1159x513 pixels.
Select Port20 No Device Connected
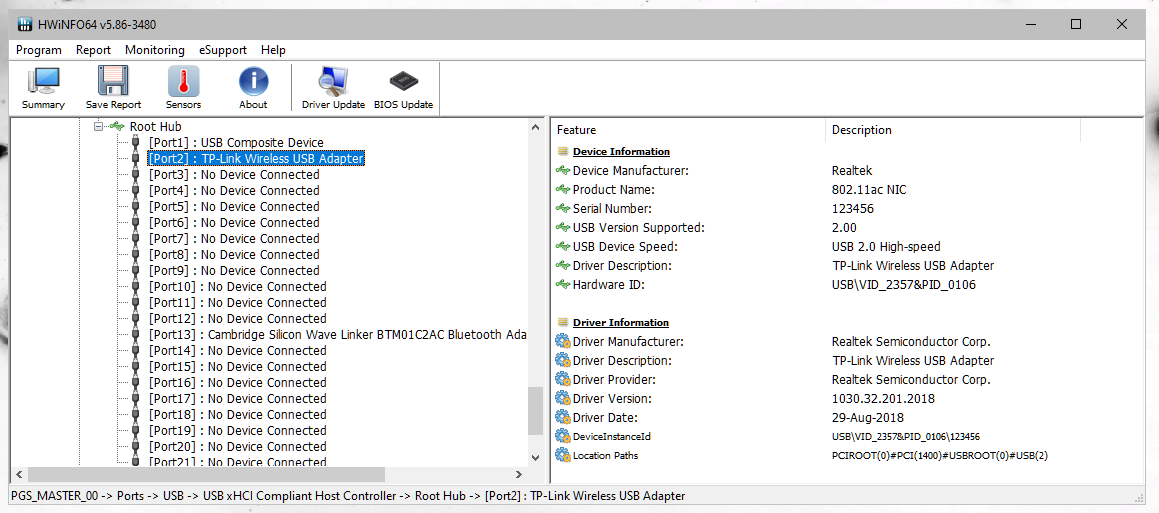237,446
